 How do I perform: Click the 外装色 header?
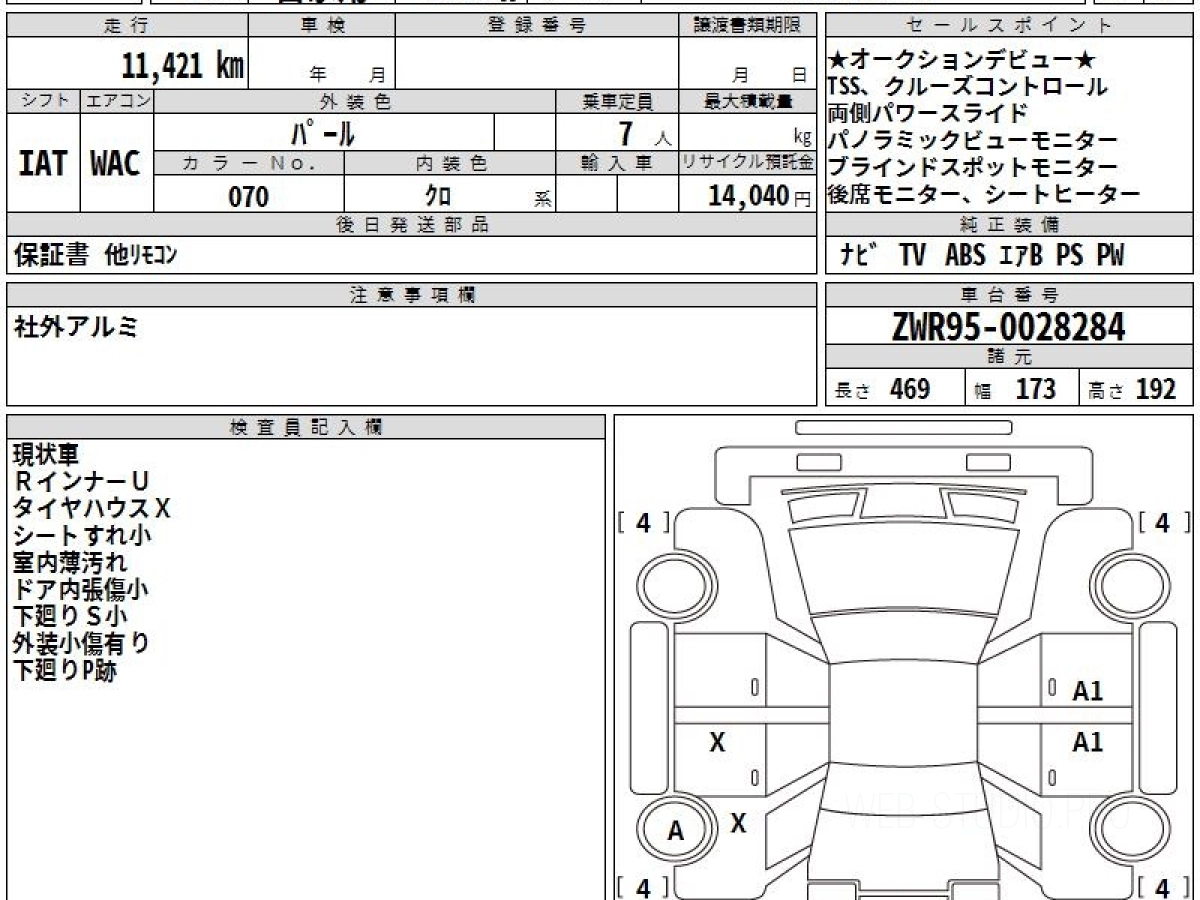coord(355,101)
